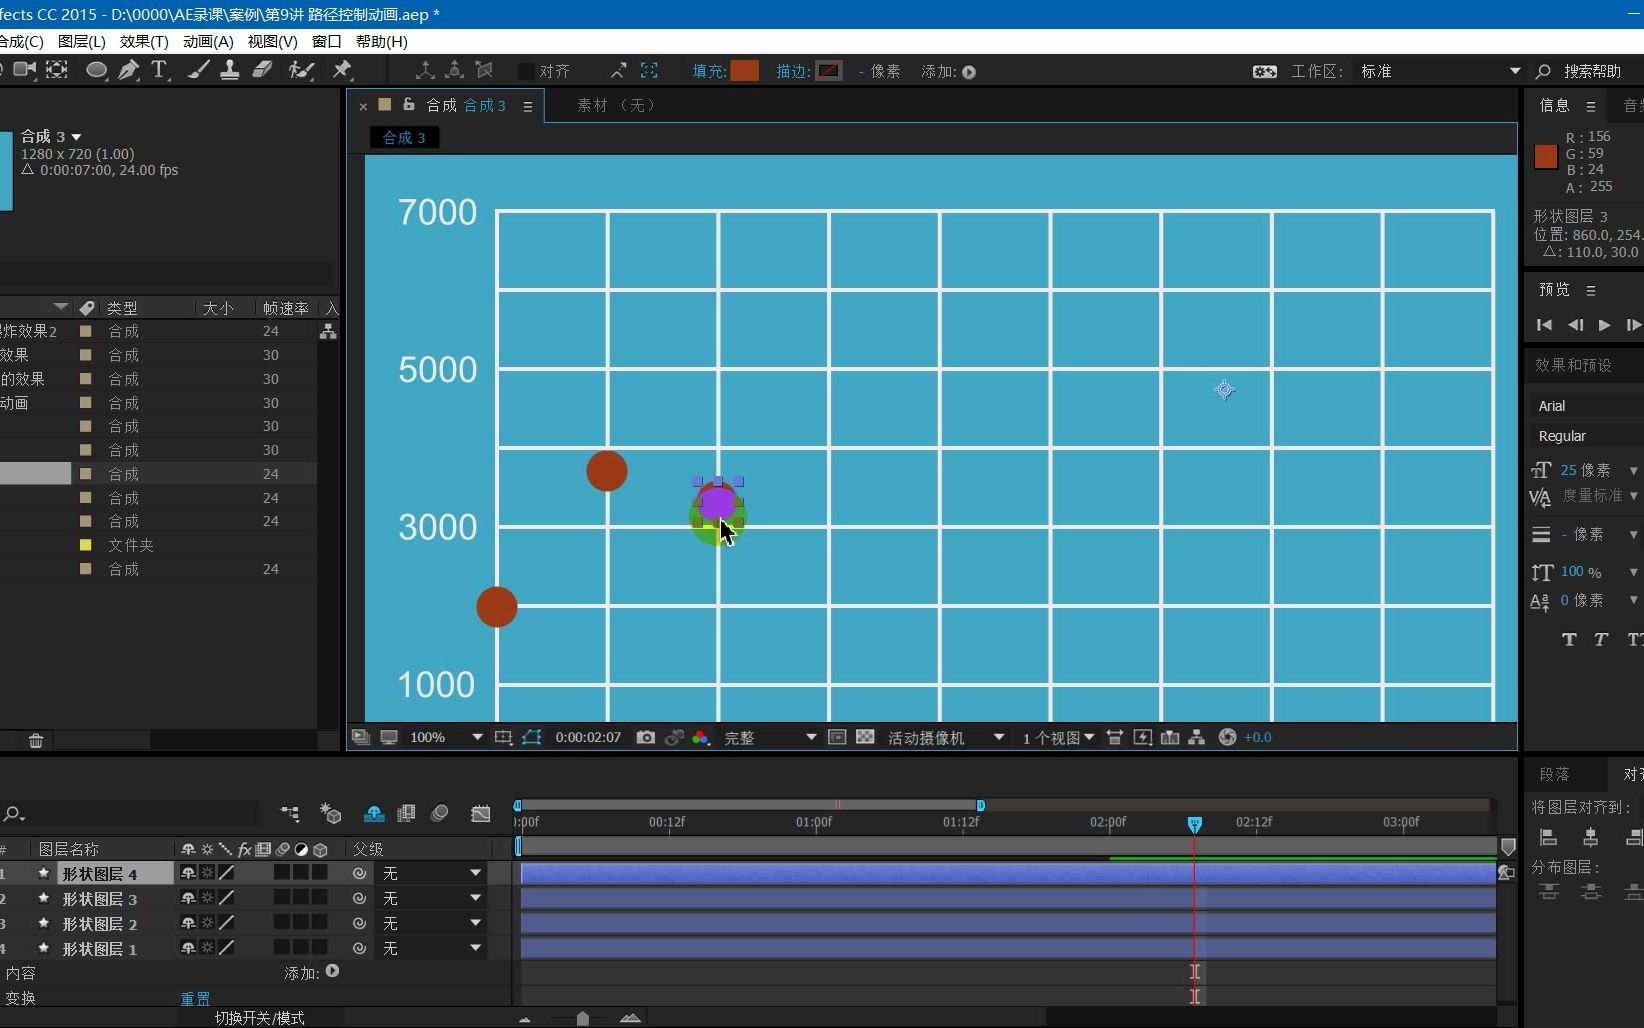Select the Pan Behind anchor point tool

point(57,70)
